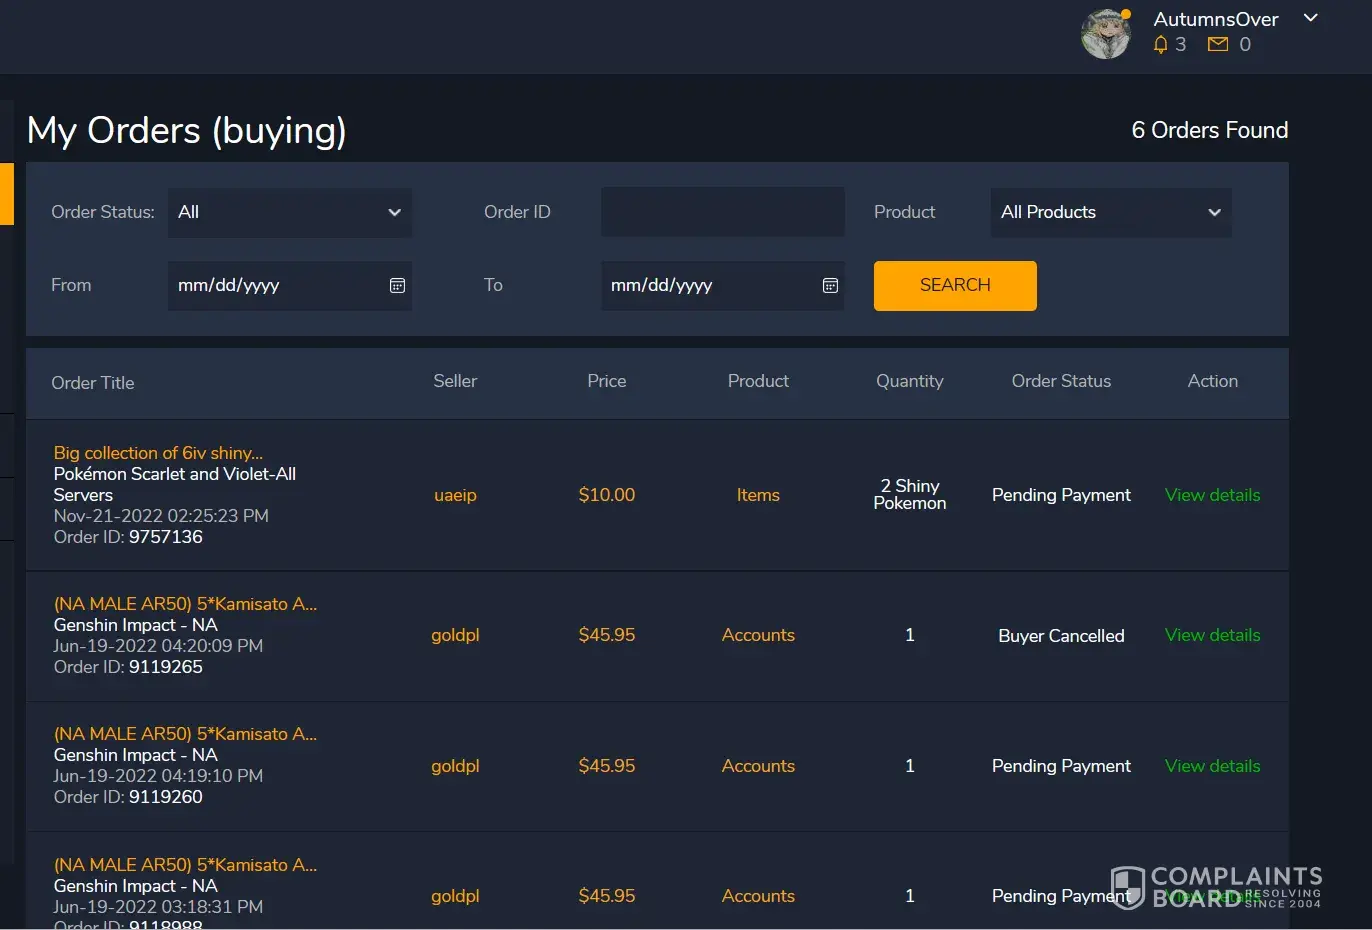The height and width of the screenshot is (930, 1372).
Task: Click seller goldpl on order 9119265
Action: [x=455, y=635]
